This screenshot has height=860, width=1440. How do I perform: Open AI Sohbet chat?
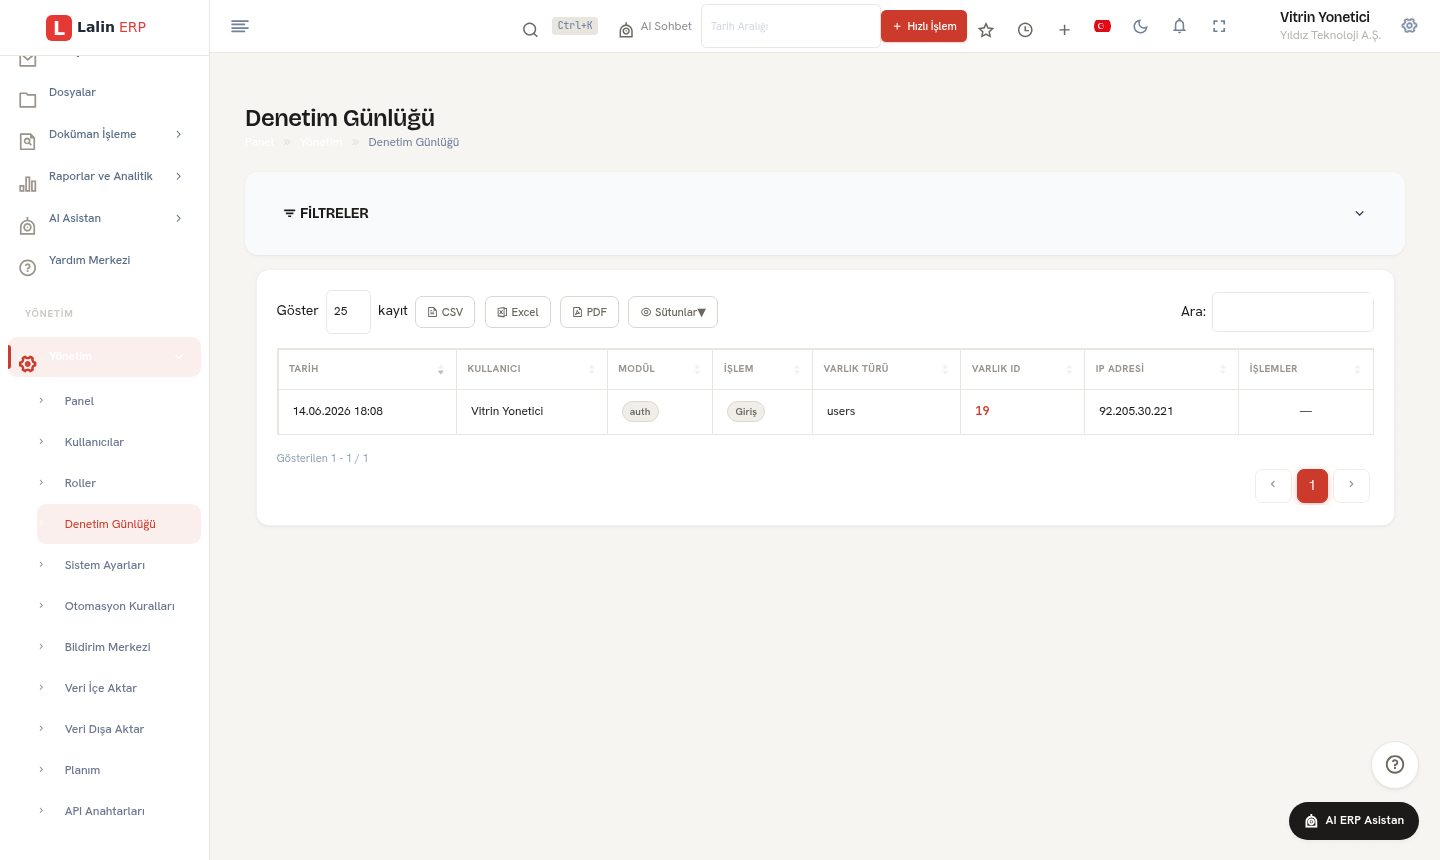(x=655, y=27)
